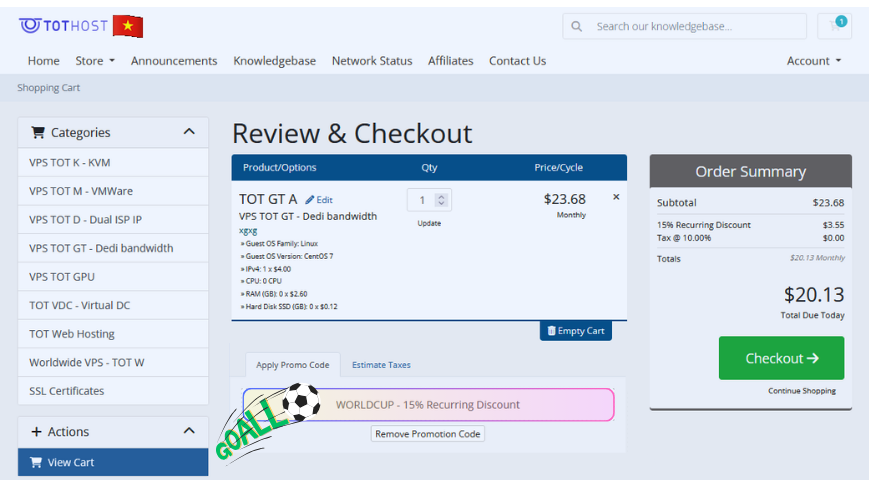Increase quantity with the up stepper arrow

pyautogui.click(x=441, y=196)
